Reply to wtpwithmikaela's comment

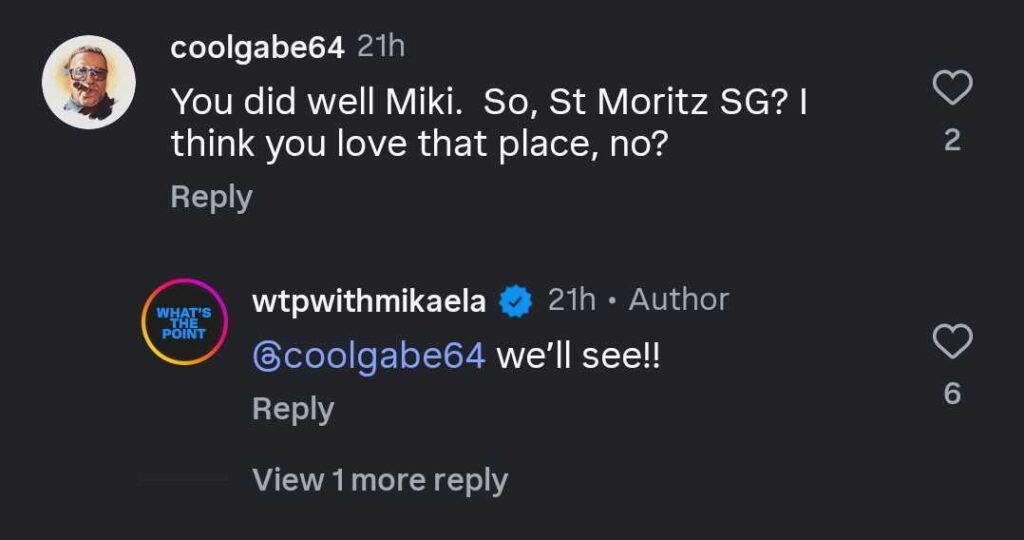pos(292,409)
